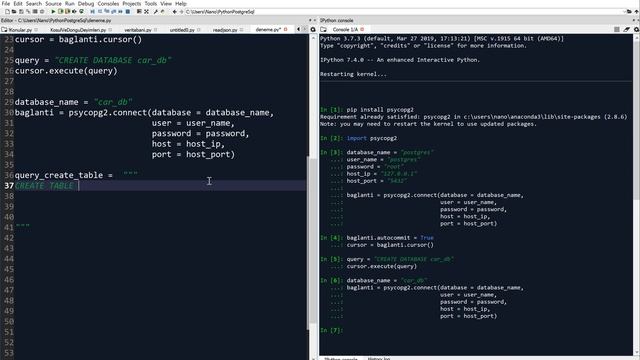Continue debugger execution

[120, 12]
